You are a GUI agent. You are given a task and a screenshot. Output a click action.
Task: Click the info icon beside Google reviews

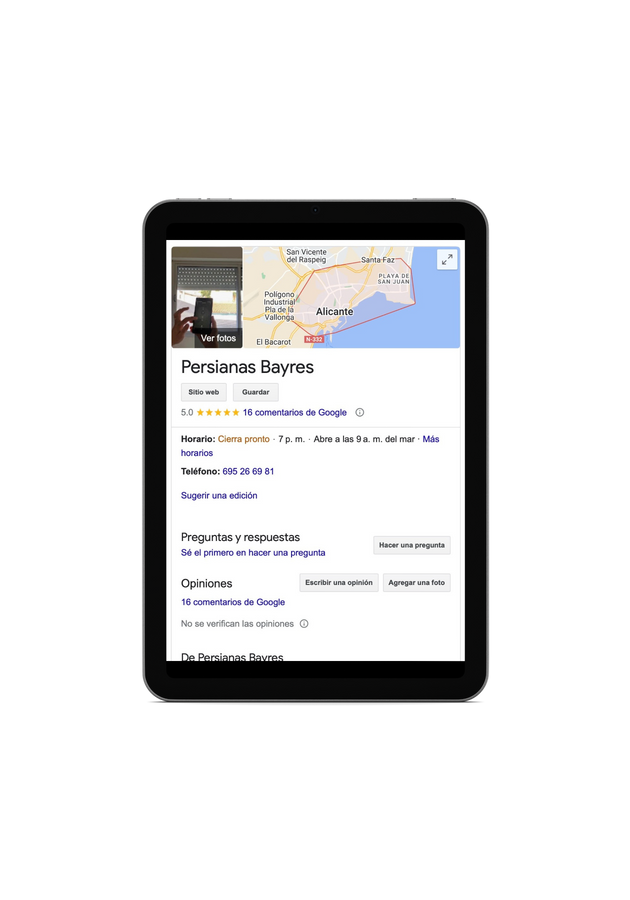tap(360, 412)
